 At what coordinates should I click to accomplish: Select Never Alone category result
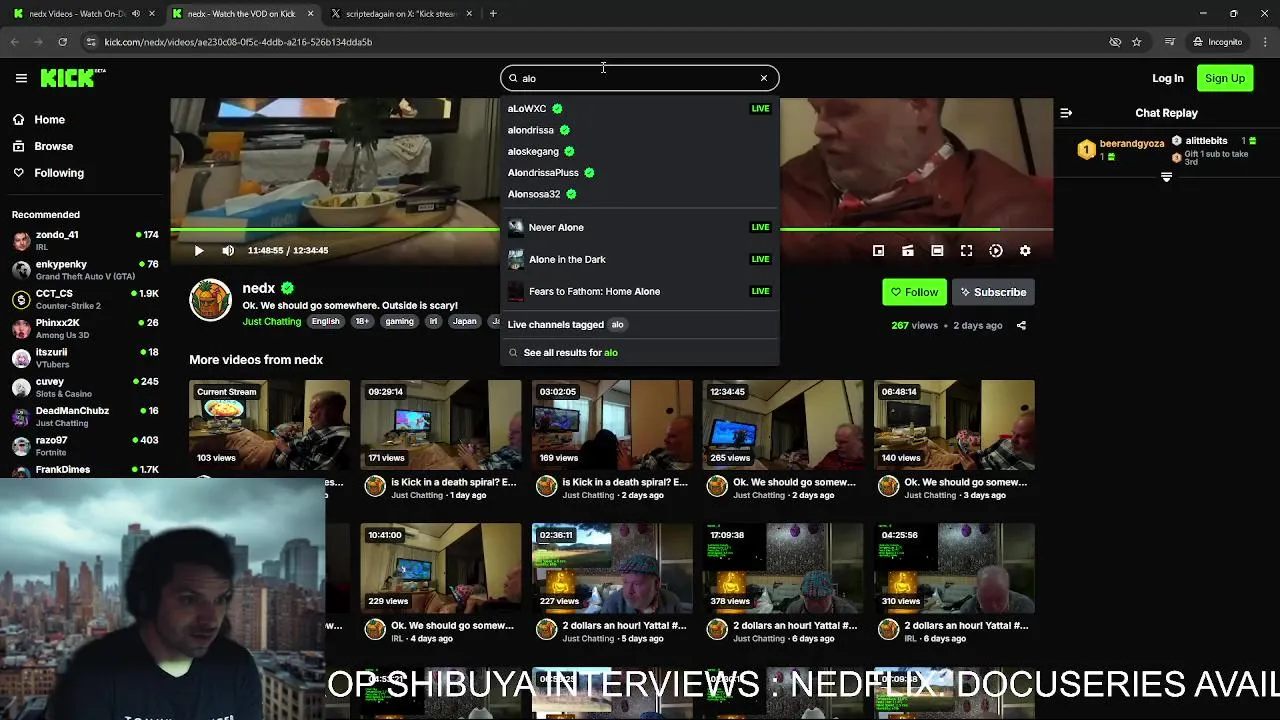click(639, 227)
